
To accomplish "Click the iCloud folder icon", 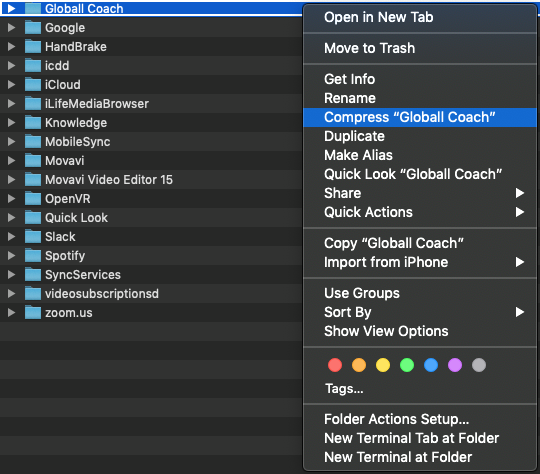I will [33, 84].
